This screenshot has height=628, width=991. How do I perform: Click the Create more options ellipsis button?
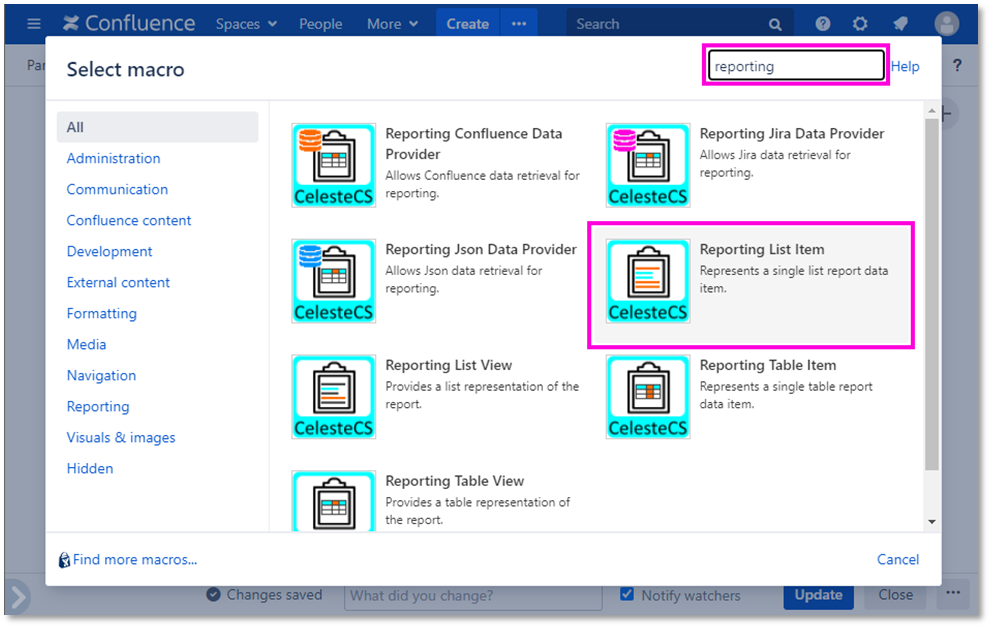(x=519, y=23)
